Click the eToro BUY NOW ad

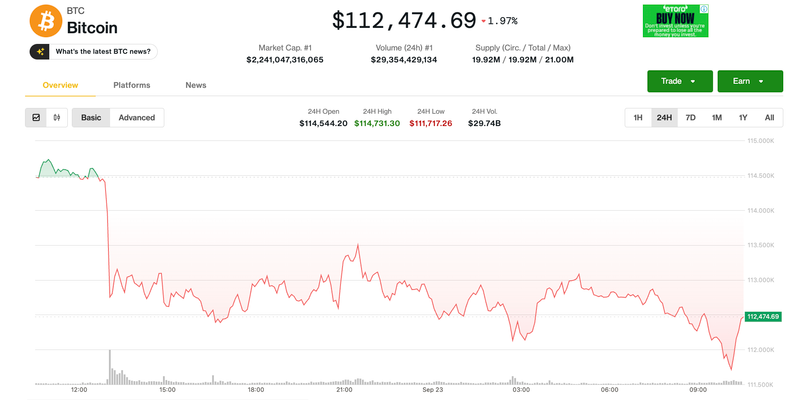[x=675, y=21]
